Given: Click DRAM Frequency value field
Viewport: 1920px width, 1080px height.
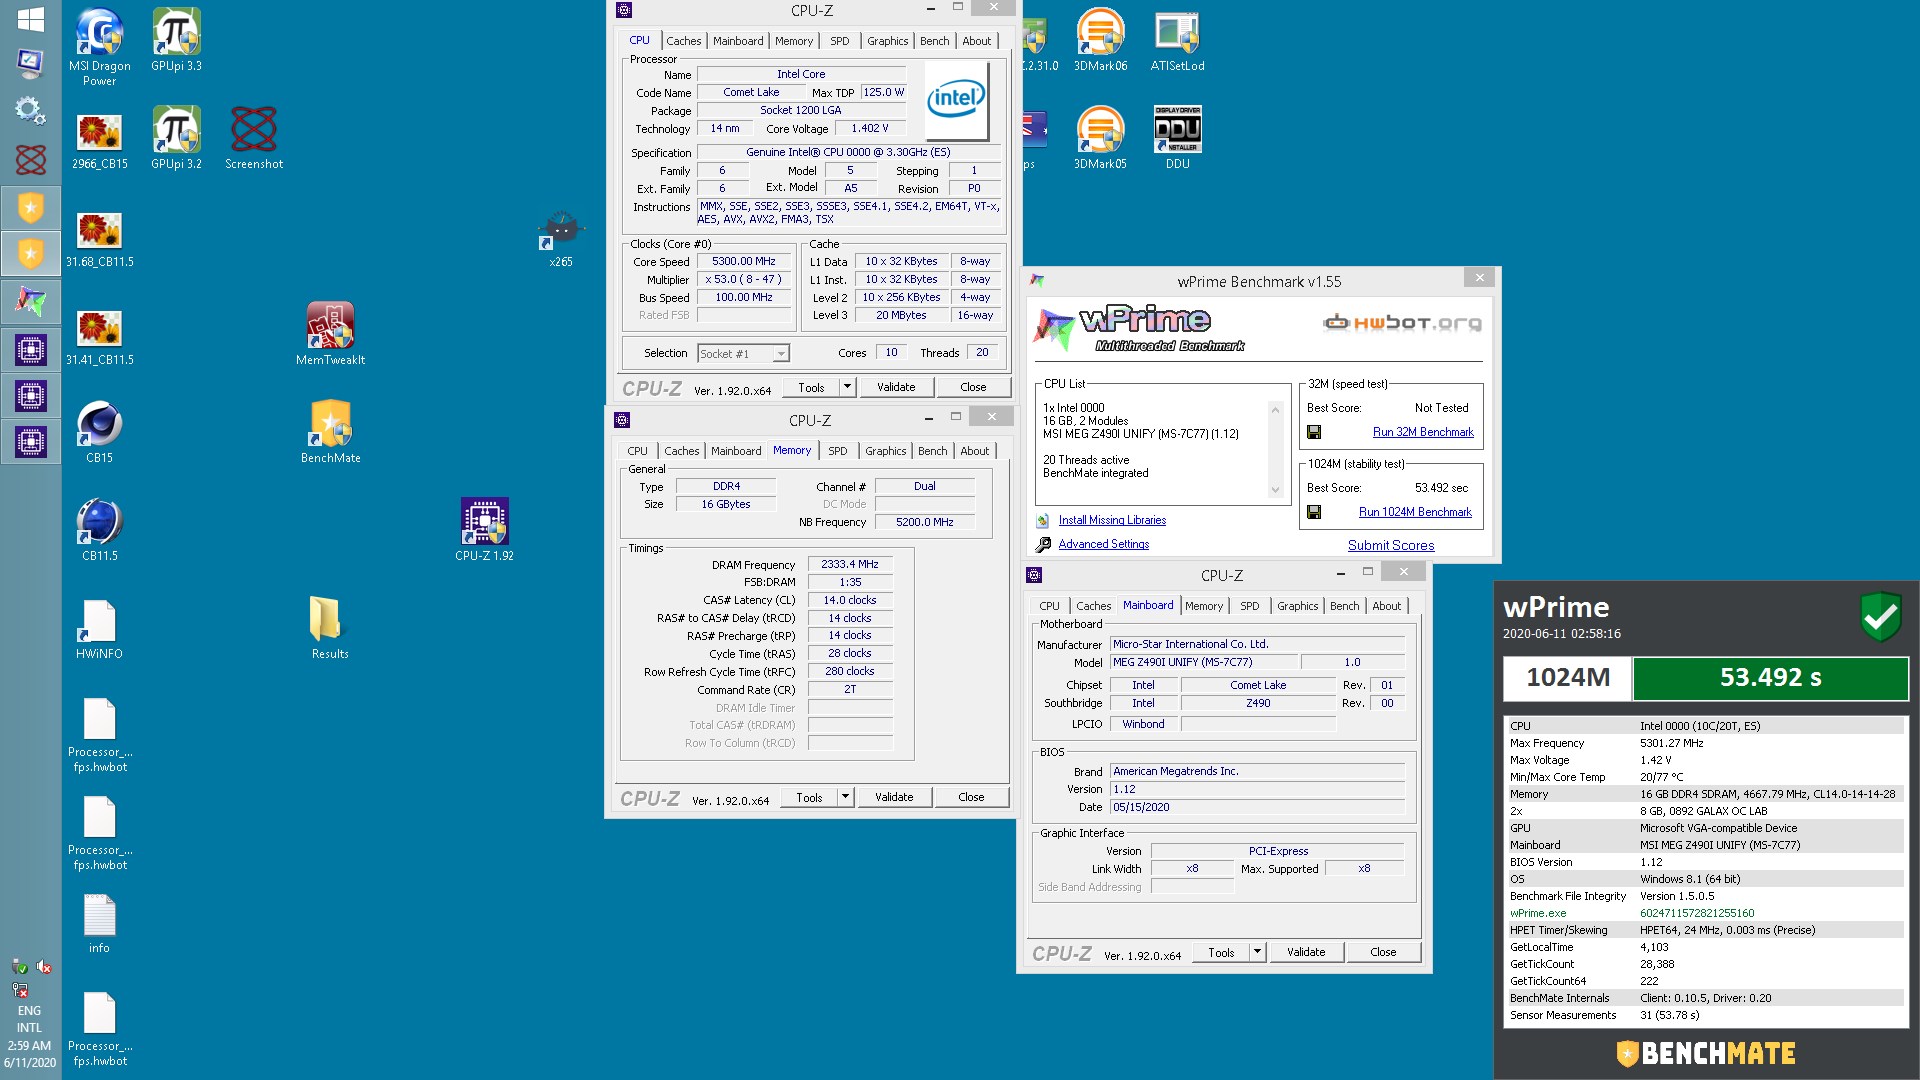Looking at the screenshot, I should tap(849, 564).
